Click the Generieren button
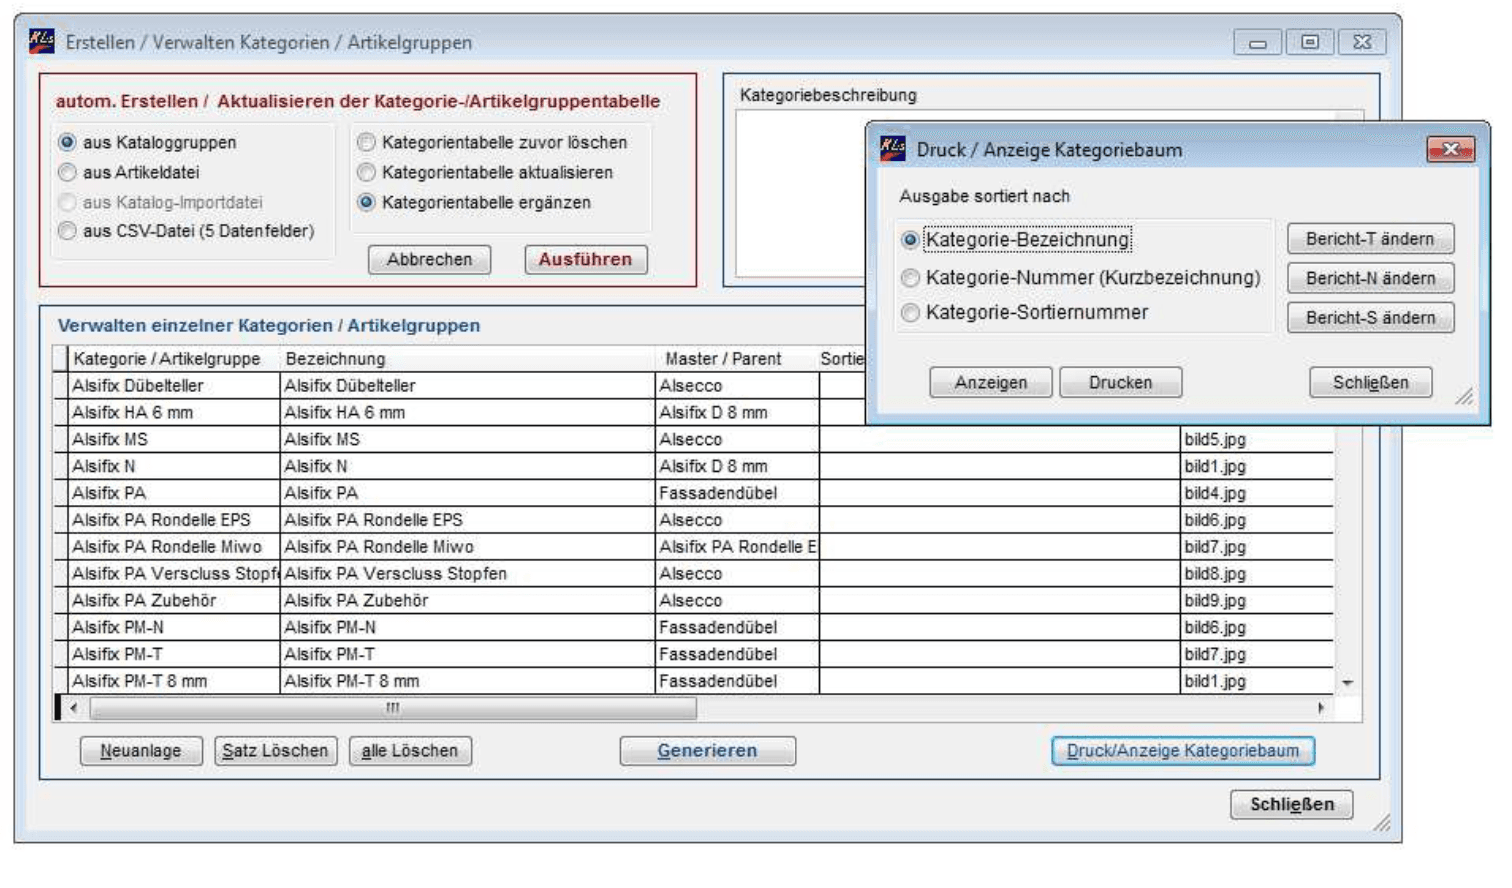This screenshot has height=888, width=1512. tap(707, 750)
